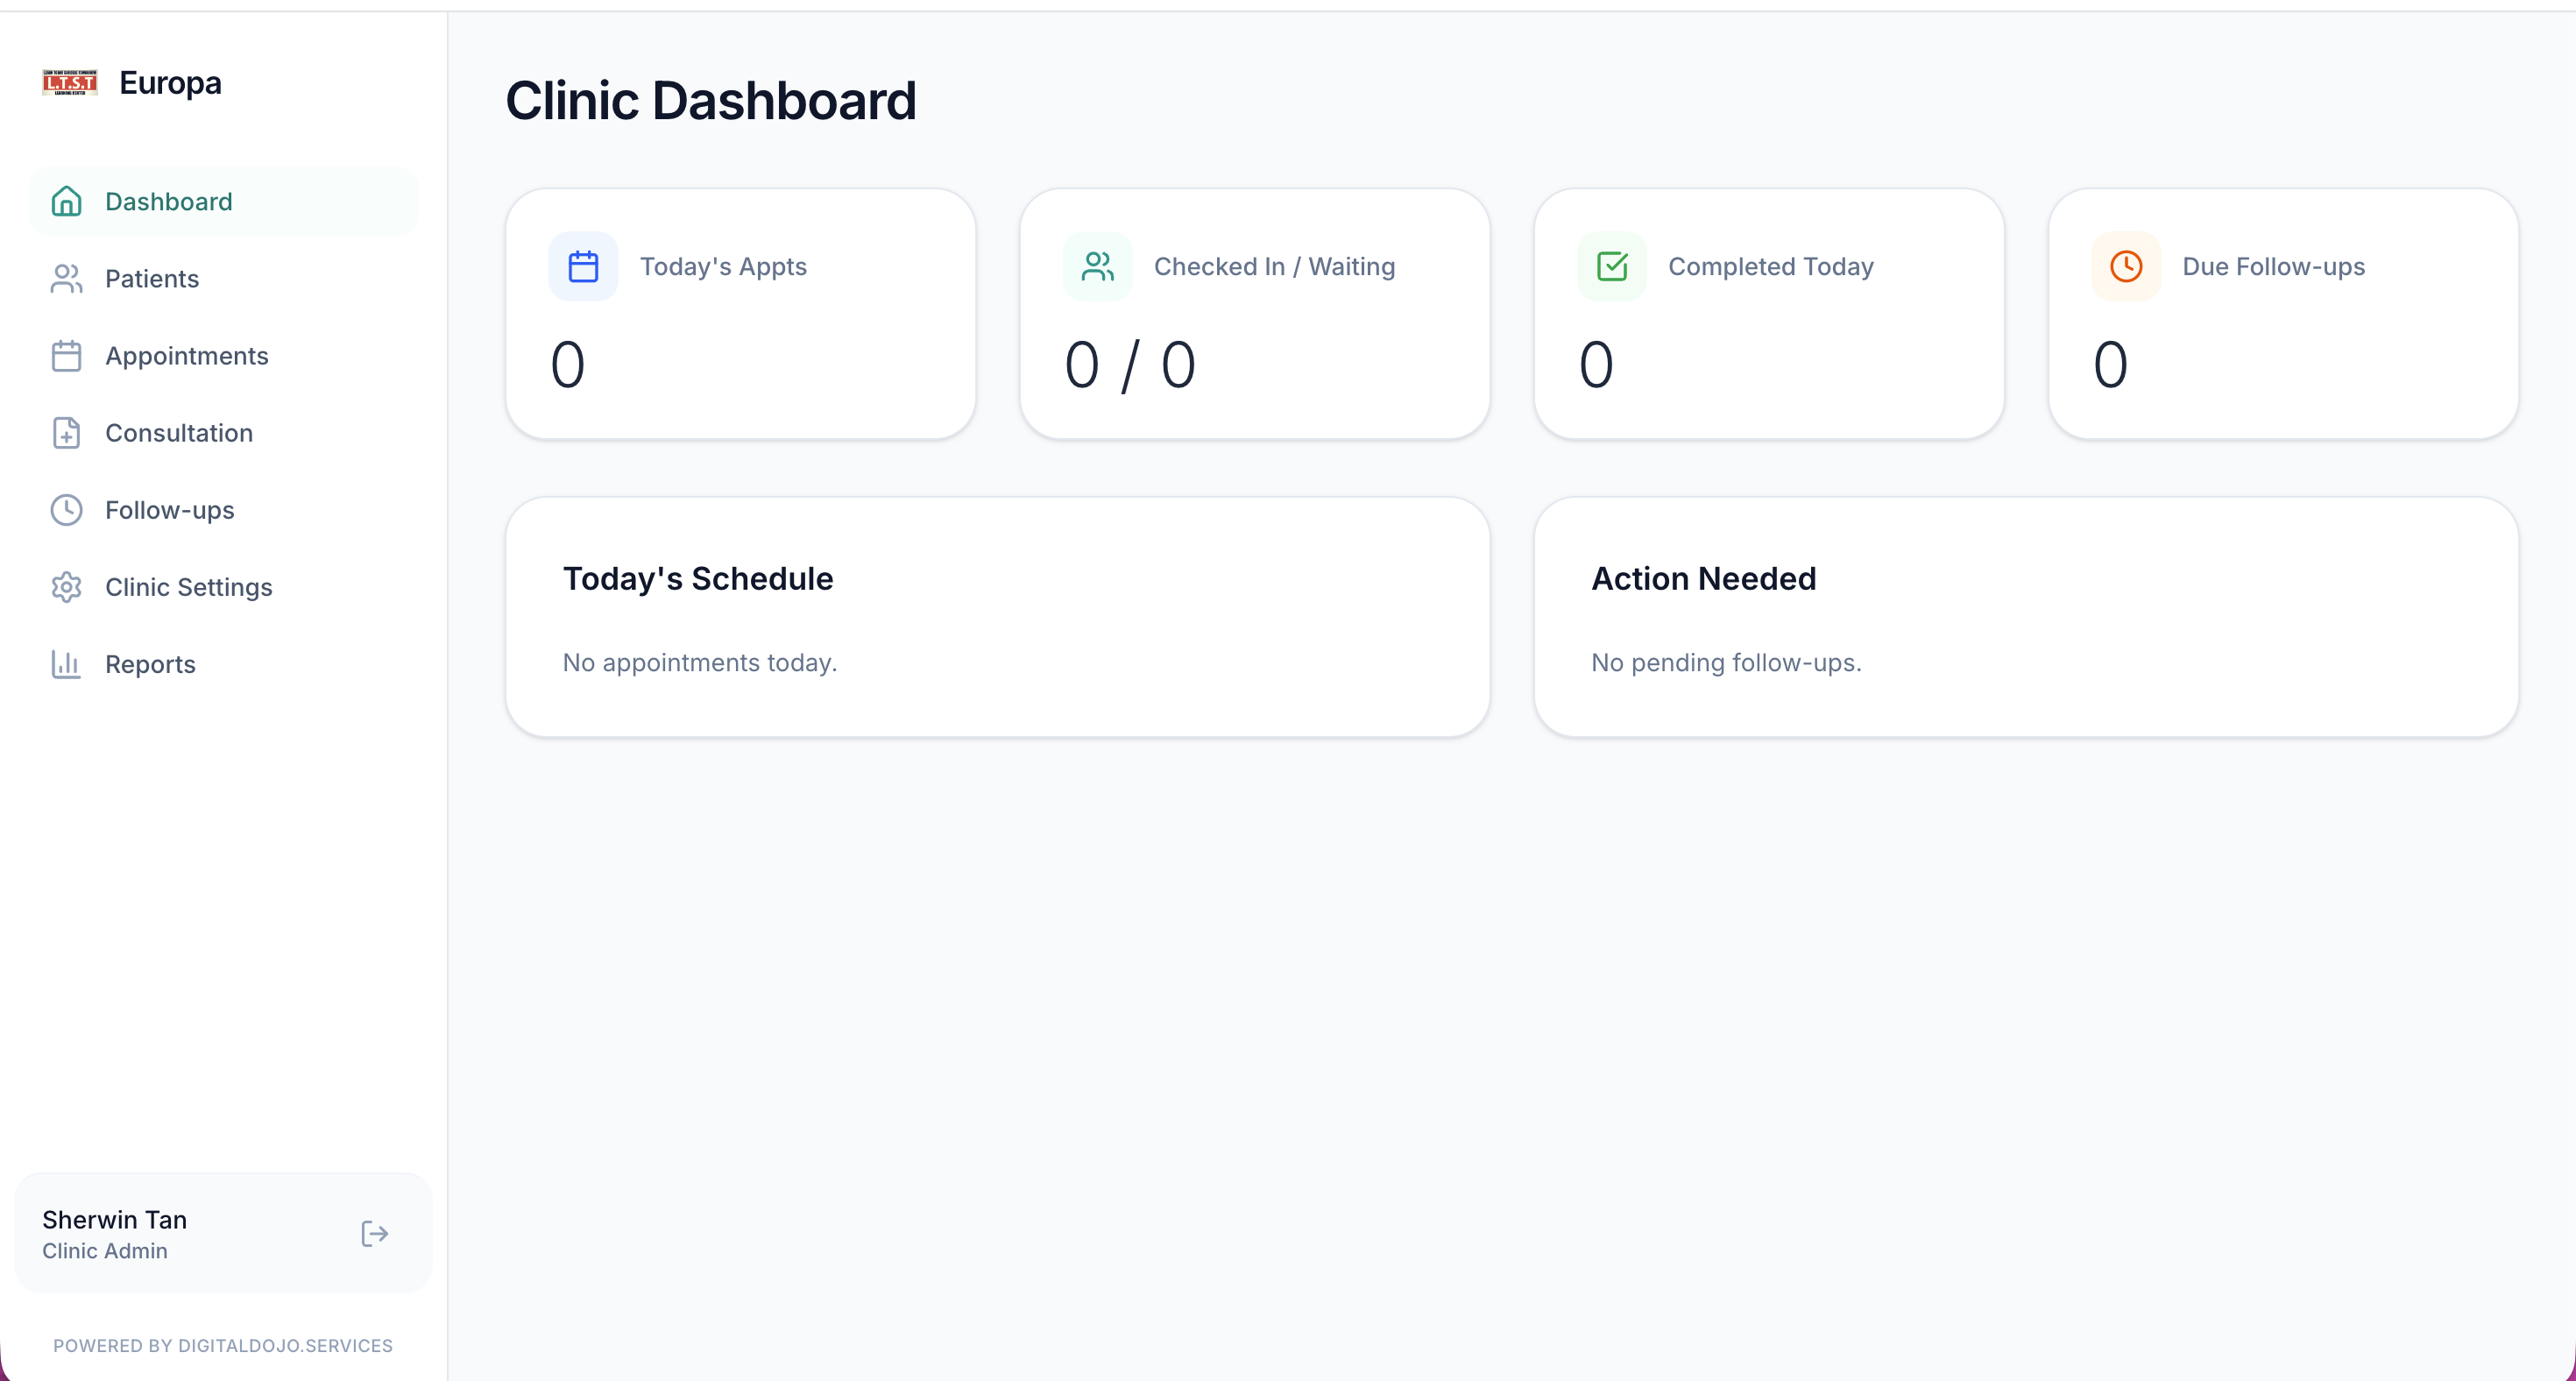Click the 'No appointments today.' message
The width and height of the screenshot is (2576, 1381).
[700, 662]
